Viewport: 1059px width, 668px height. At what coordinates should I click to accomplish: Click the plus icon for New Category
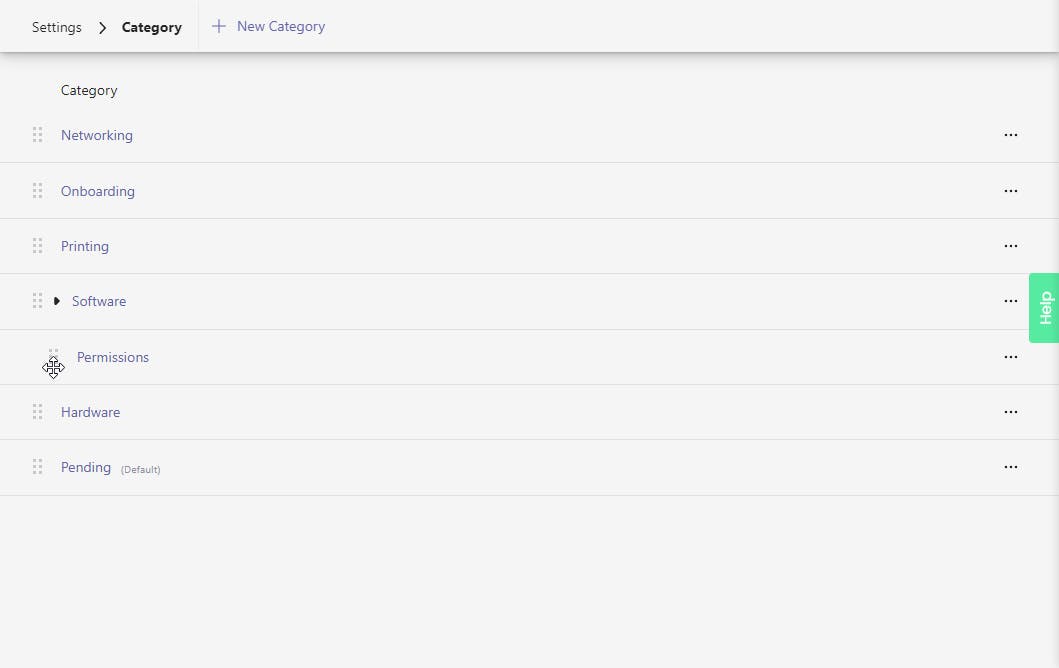[219, 27]
